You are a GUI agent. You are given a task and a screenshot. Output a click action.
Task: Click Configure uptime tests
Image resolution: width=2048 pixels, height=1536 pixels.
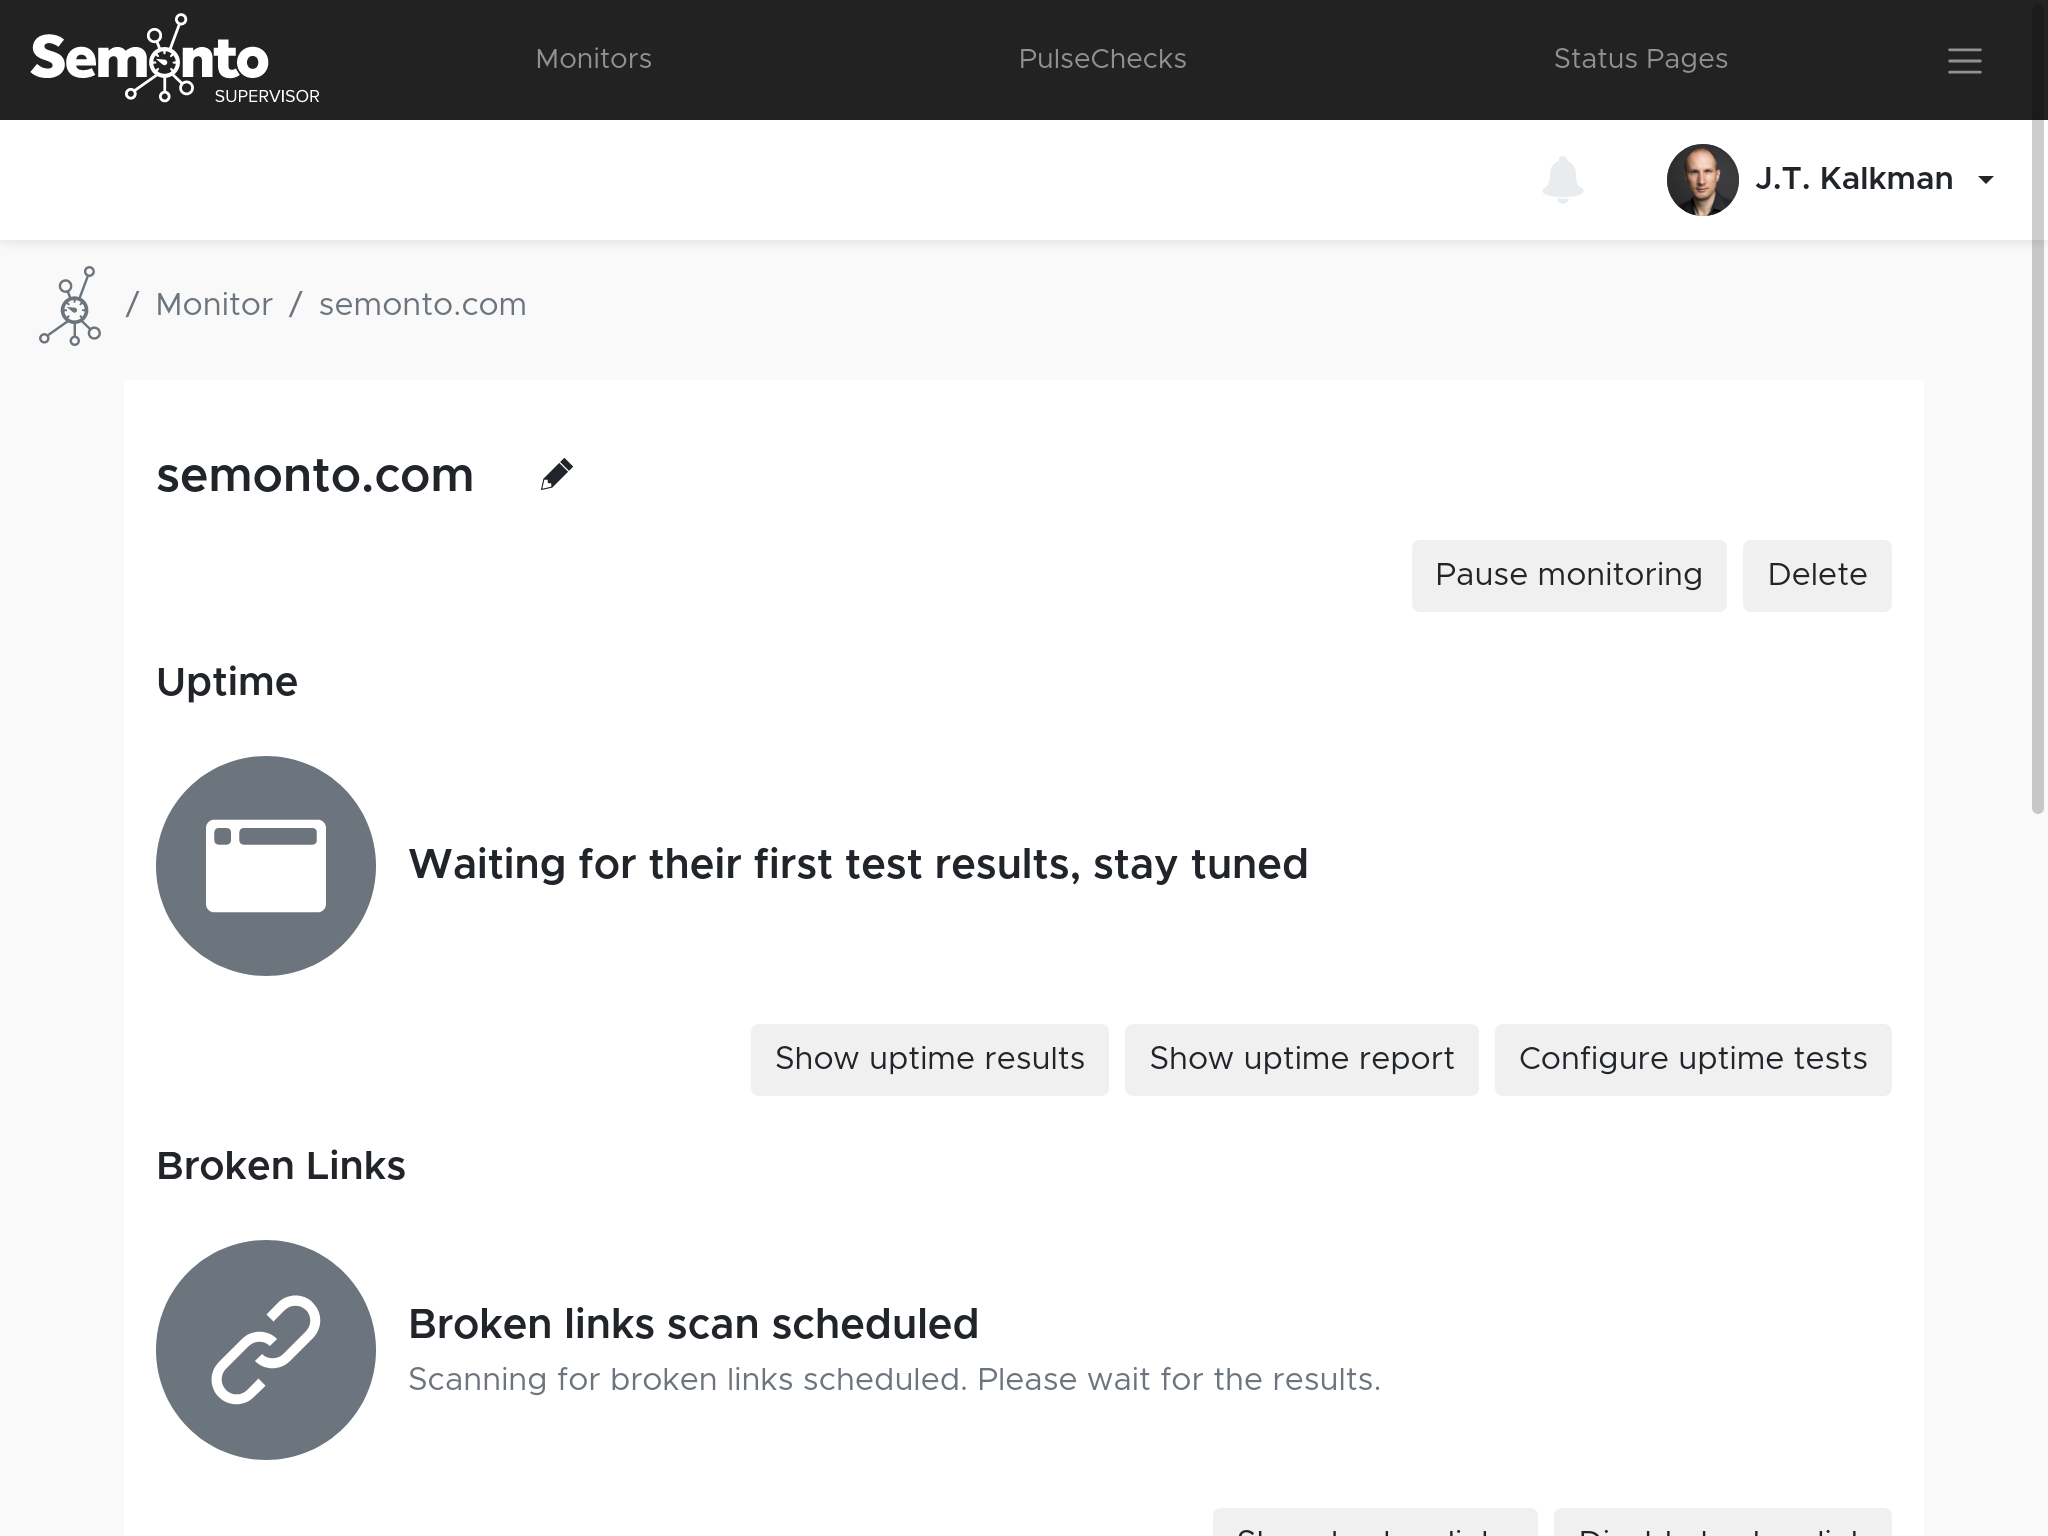tap(1692, 1059)
